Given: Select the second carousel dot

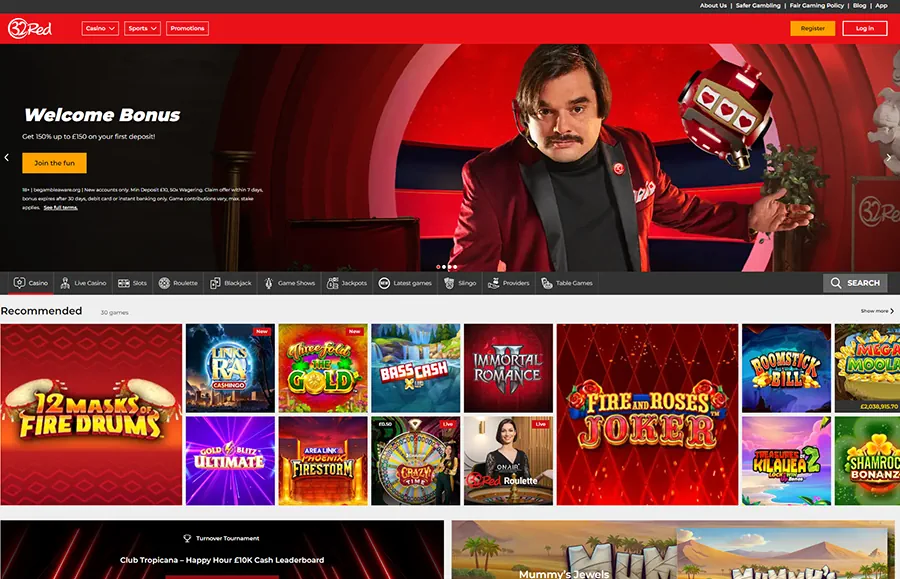Looking at the screenshot, I should pos(444,267).
